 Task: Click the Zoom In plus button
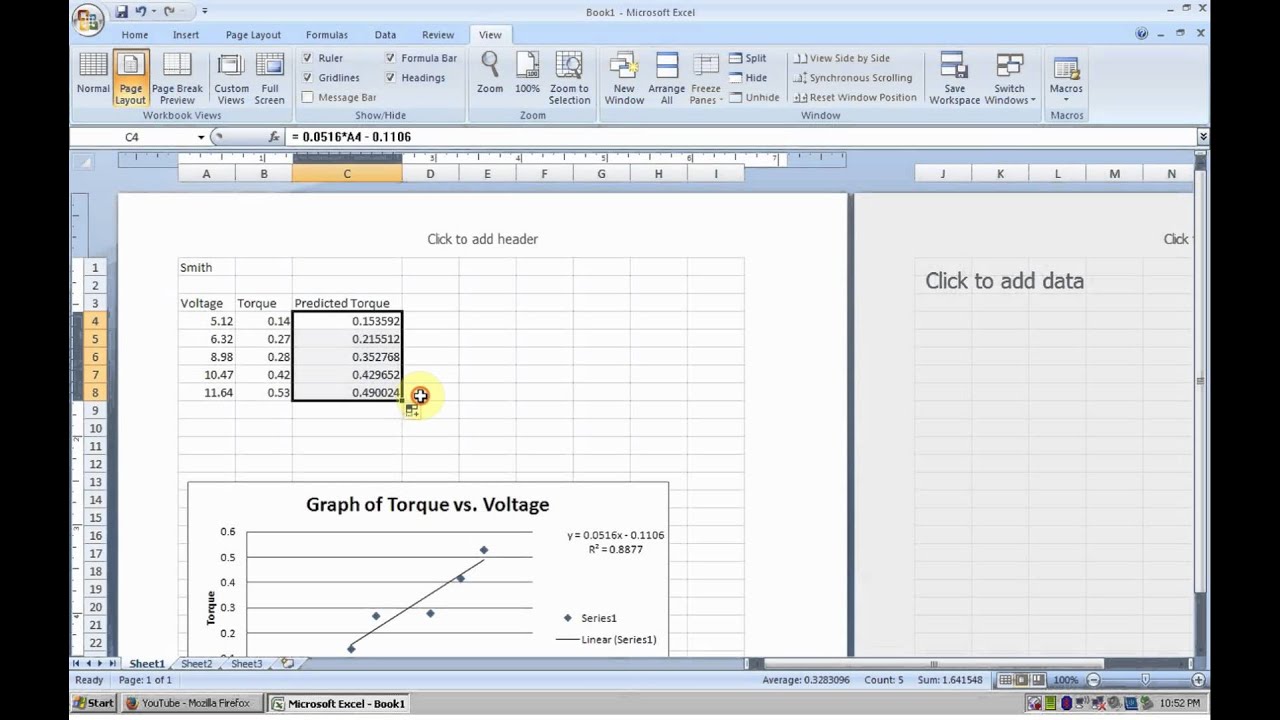[1198, 680]
